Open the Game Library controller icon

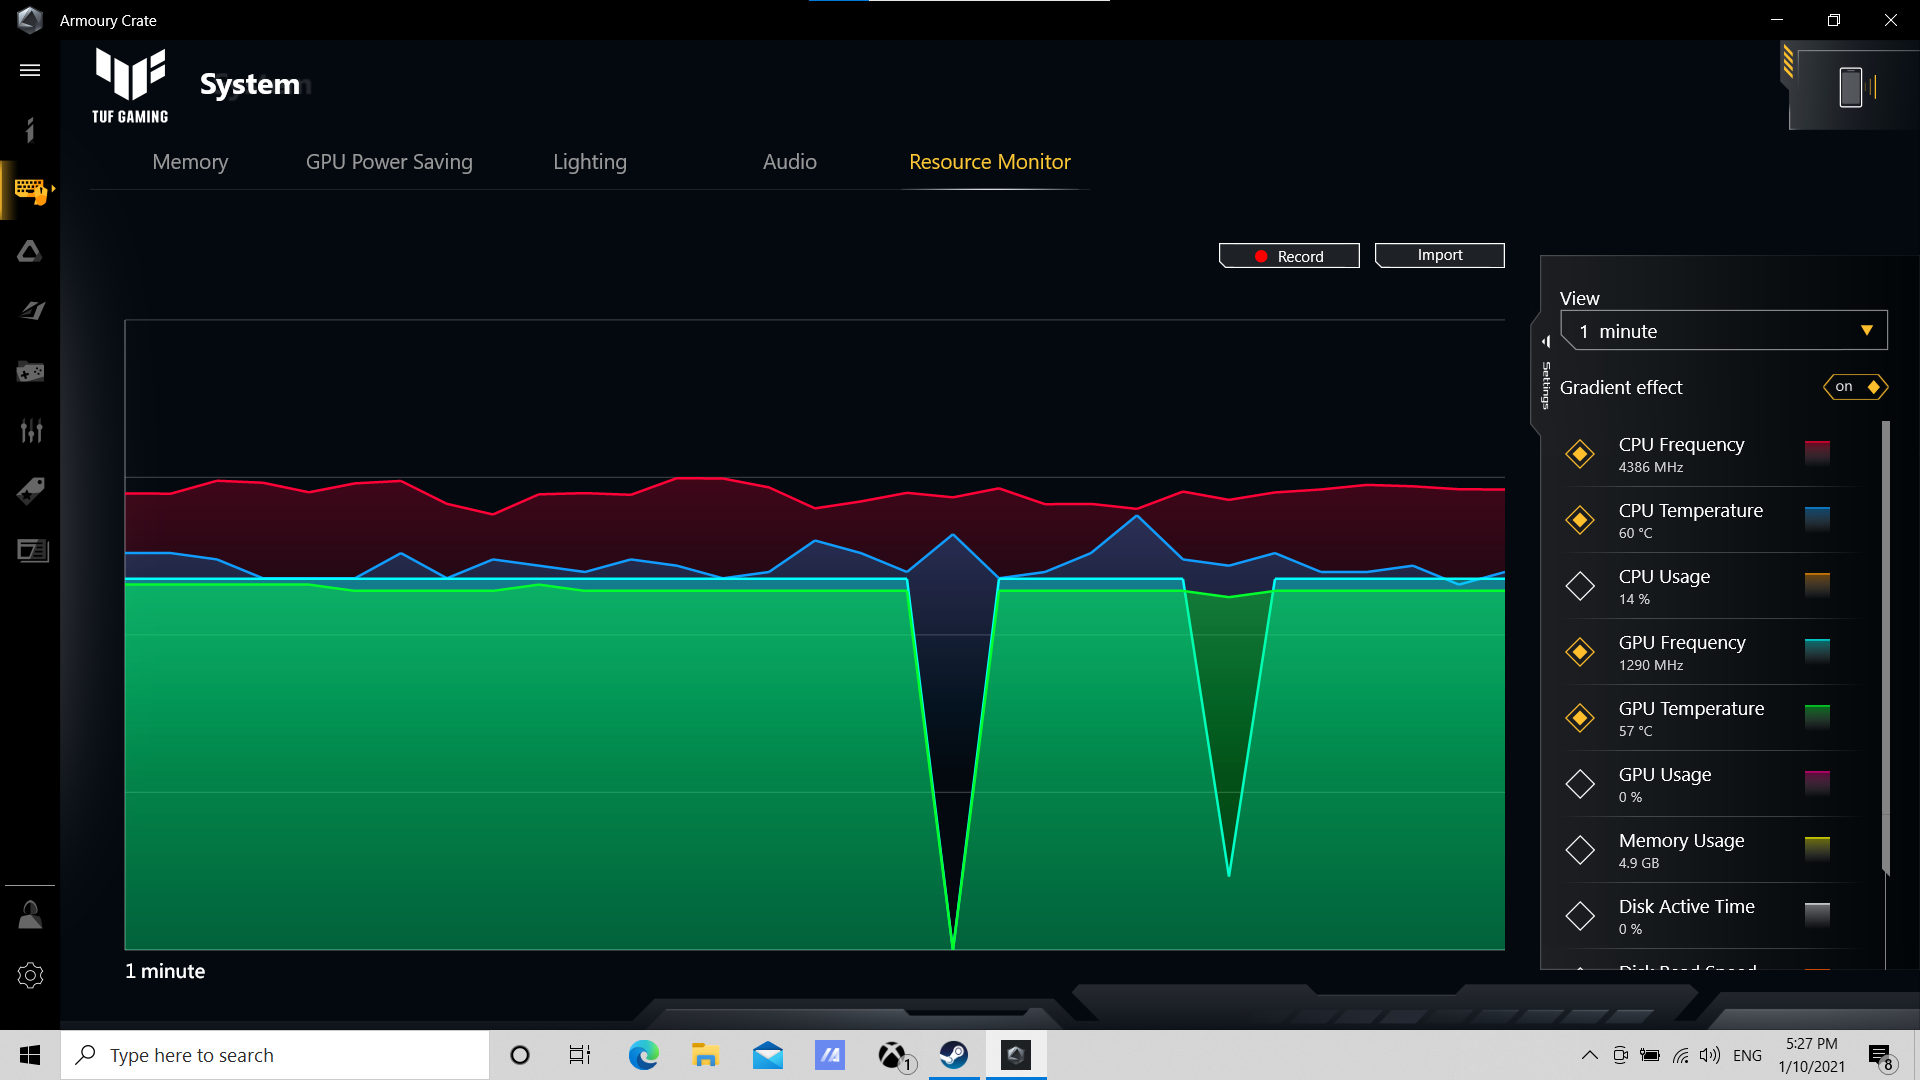click(30, 372)
